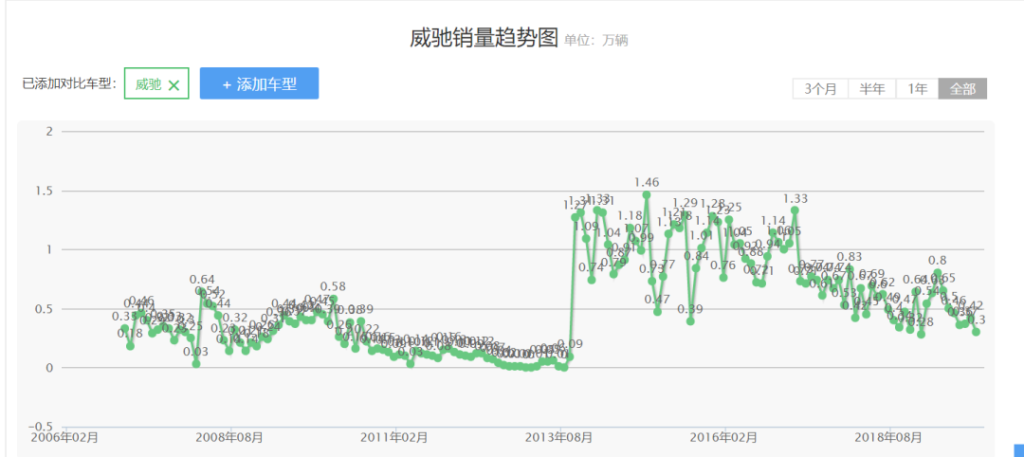
Task: Click the 2013年08月 axis label
Action: (560, 437)
